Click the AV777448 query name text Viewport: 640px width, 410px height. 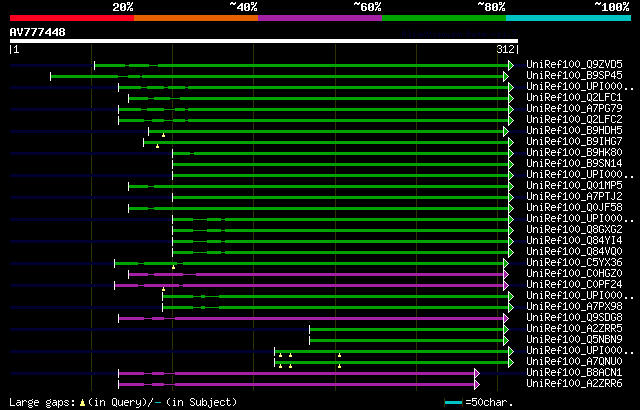38,32
